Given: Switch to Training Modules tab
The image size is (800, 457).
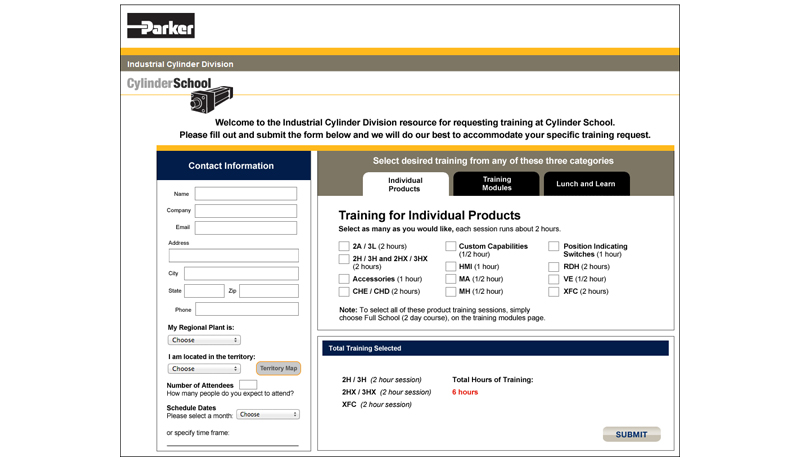Looking at the screenshot, I should pyautogui.click(x=496, y=184).
